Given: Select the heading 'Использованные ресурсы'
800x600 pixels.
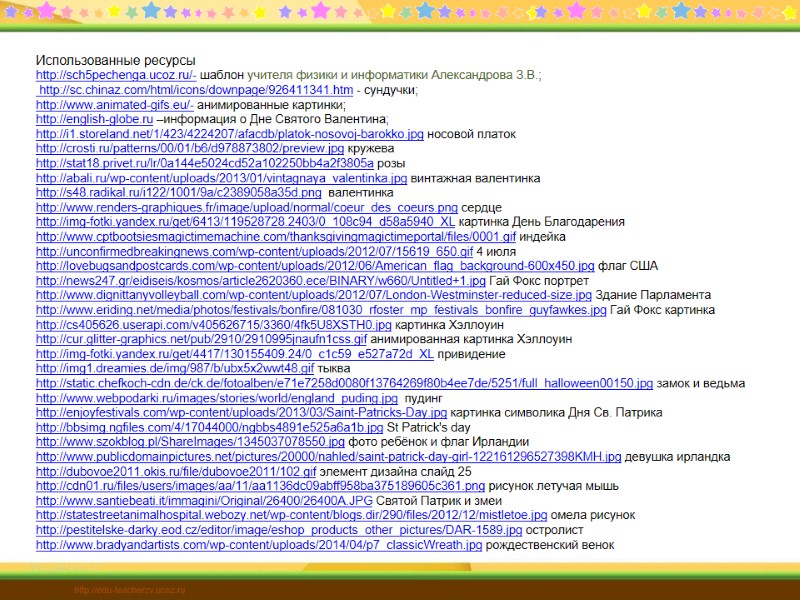Looking at the screenshot, I should tap(116, 60).
